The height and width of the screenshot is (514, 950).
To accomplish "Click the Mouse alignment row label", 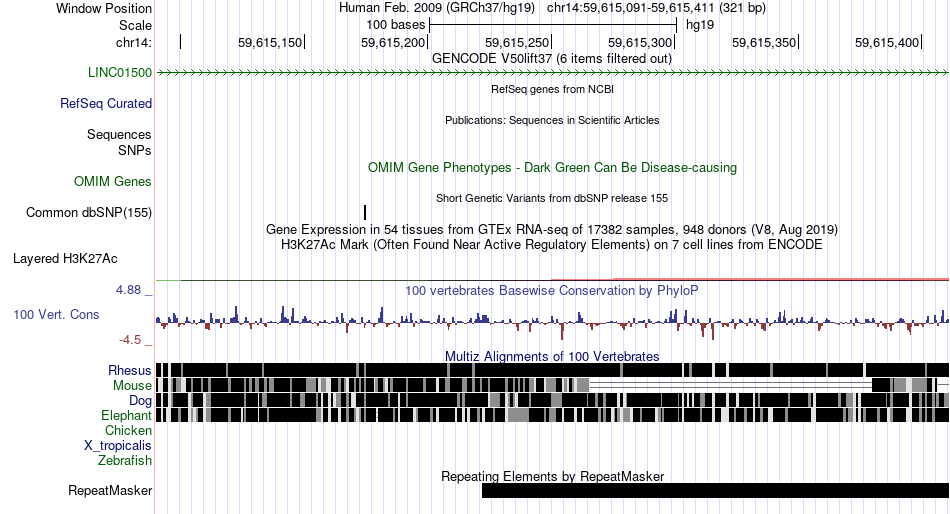I will [x=132, y=386].
